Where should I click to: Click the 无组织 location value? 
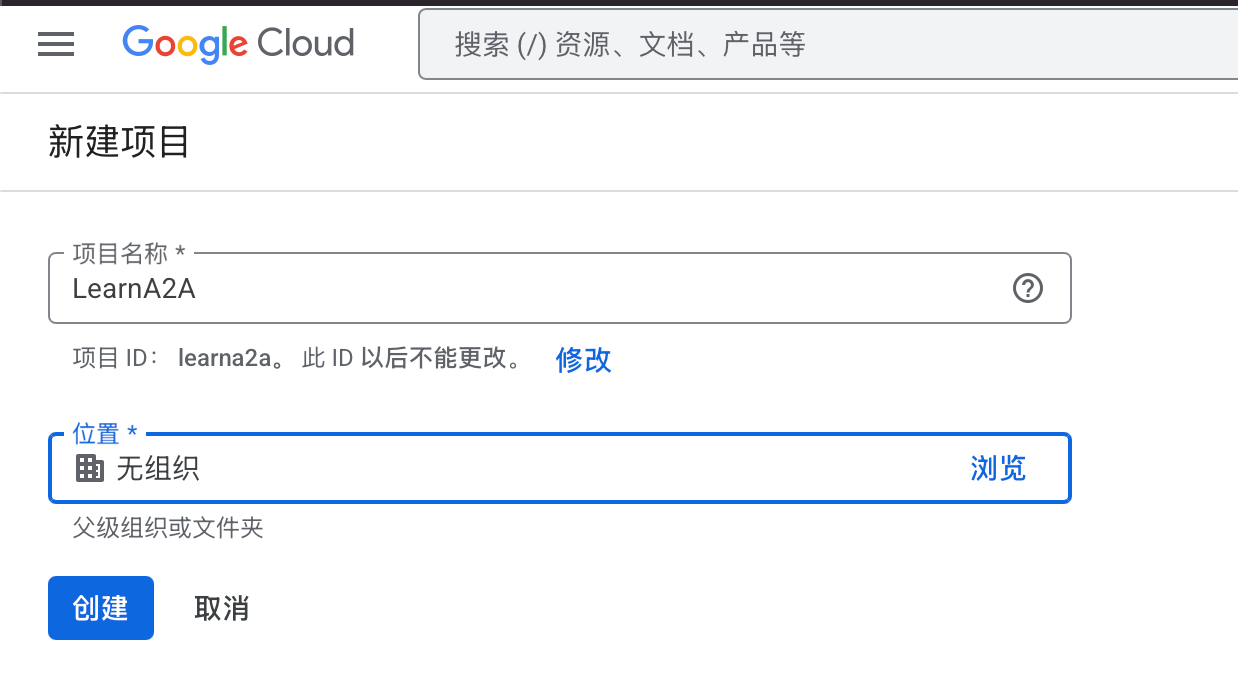coord(158,468)
